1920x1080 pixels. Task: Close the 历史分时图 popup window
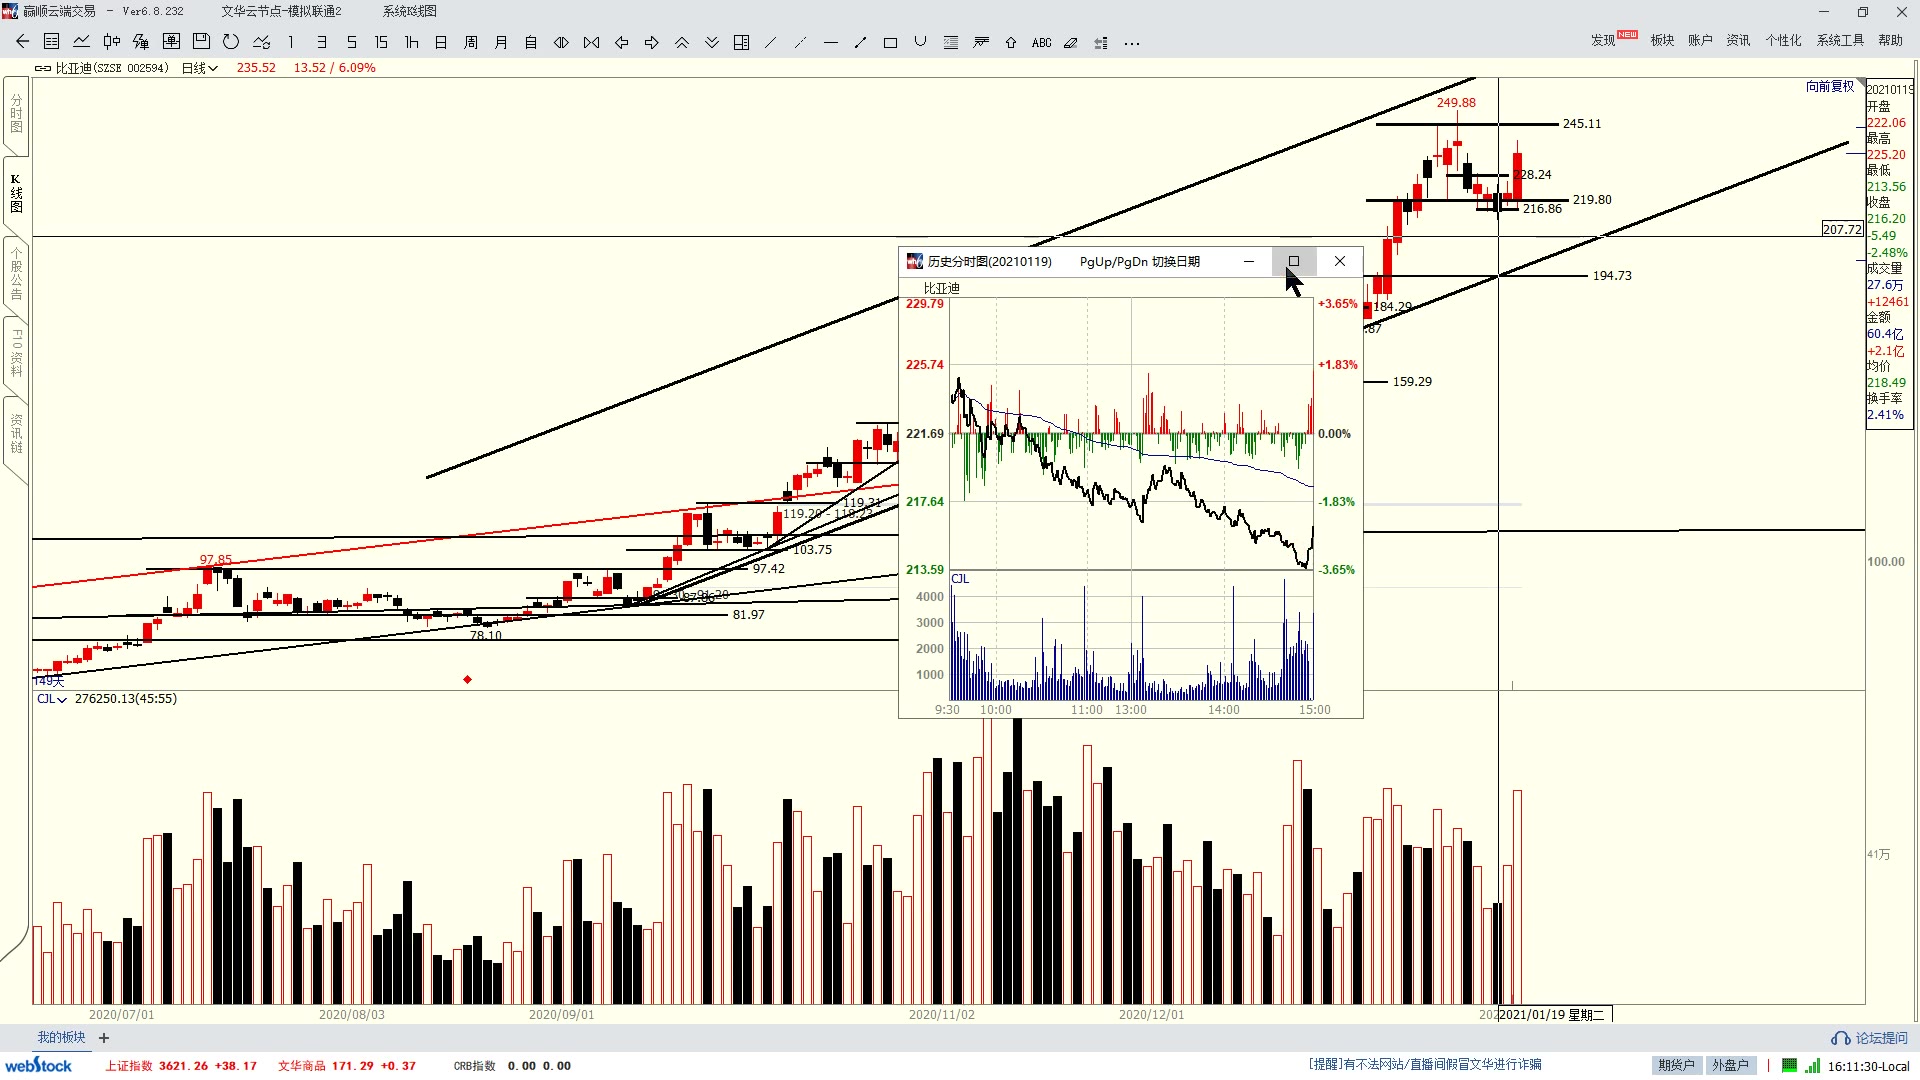(x=1340, y=261)
